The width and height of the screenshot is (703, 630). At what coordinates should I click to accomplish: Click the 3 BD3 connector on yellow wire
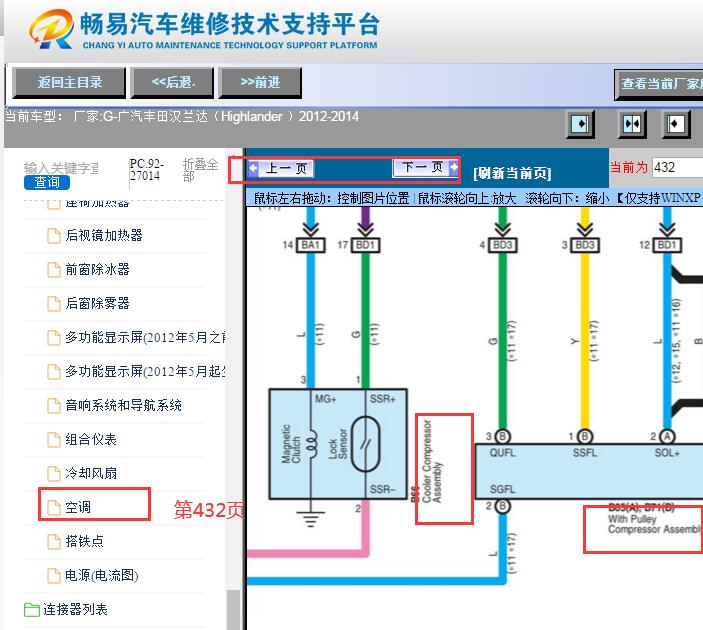click(x=585, y=245)
